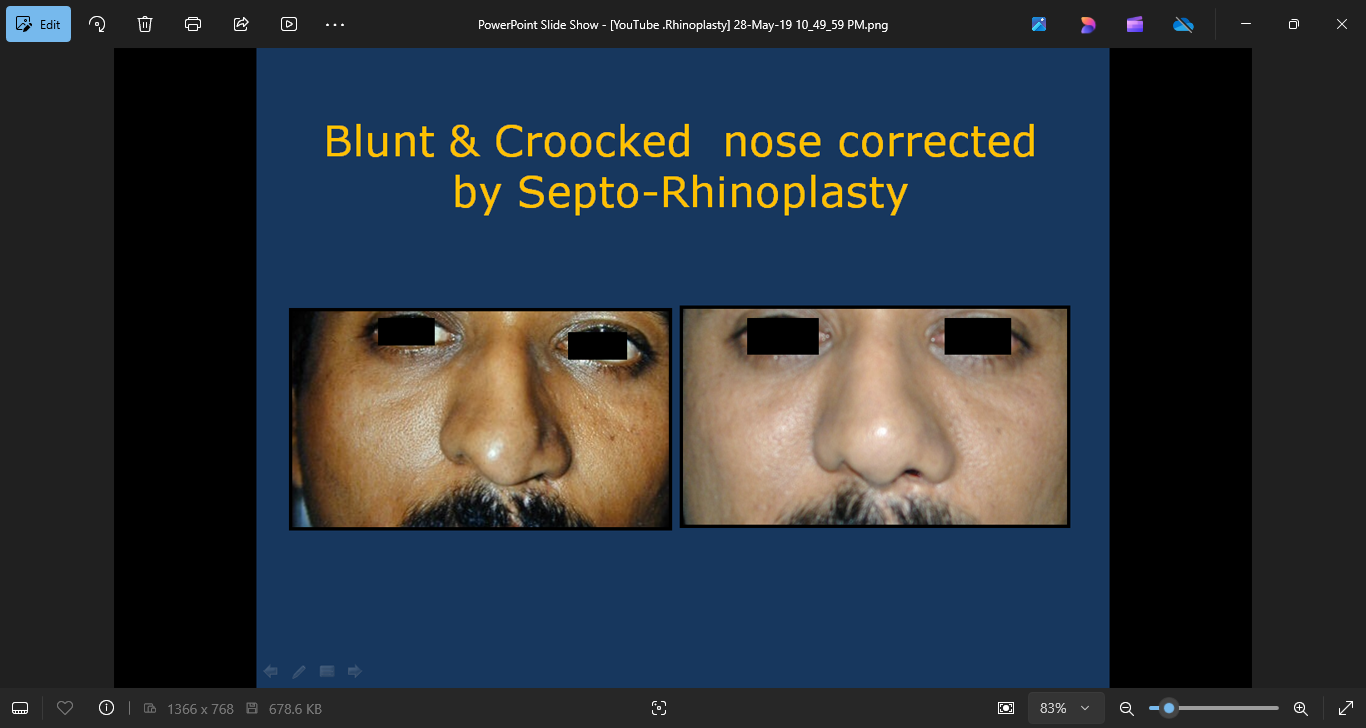Show file info with the info icon
Image resolution: width=1366 pixels, height=728 pixels.
[107, 708]
